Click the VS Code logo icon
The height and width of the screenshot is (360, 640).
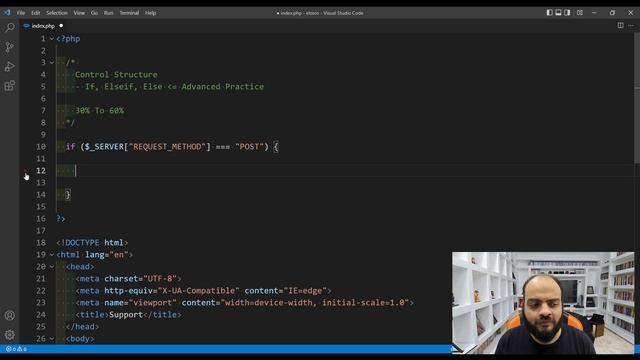pyautogui.click(x=7, y=13)
